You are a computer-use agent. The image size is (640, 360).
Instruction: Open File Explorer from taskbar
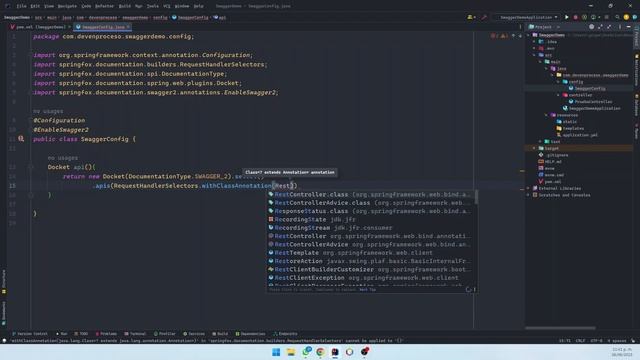click(291, 352)
